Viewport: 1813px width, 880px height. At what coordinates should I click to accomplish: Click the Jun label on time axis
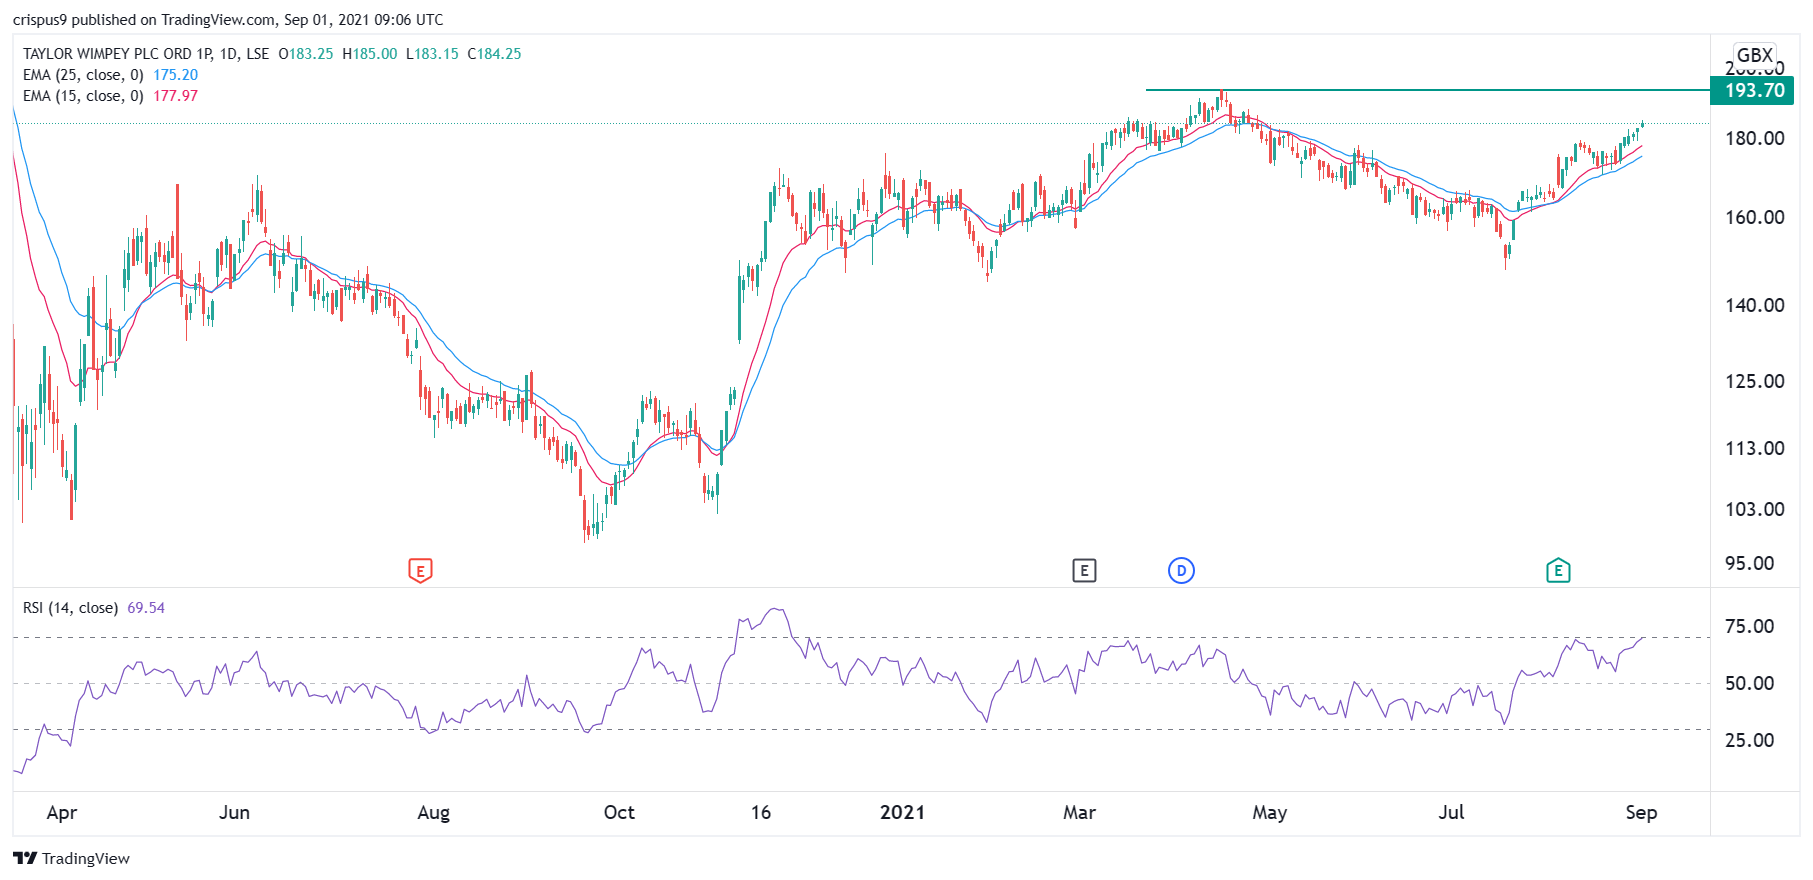(234, 812)
